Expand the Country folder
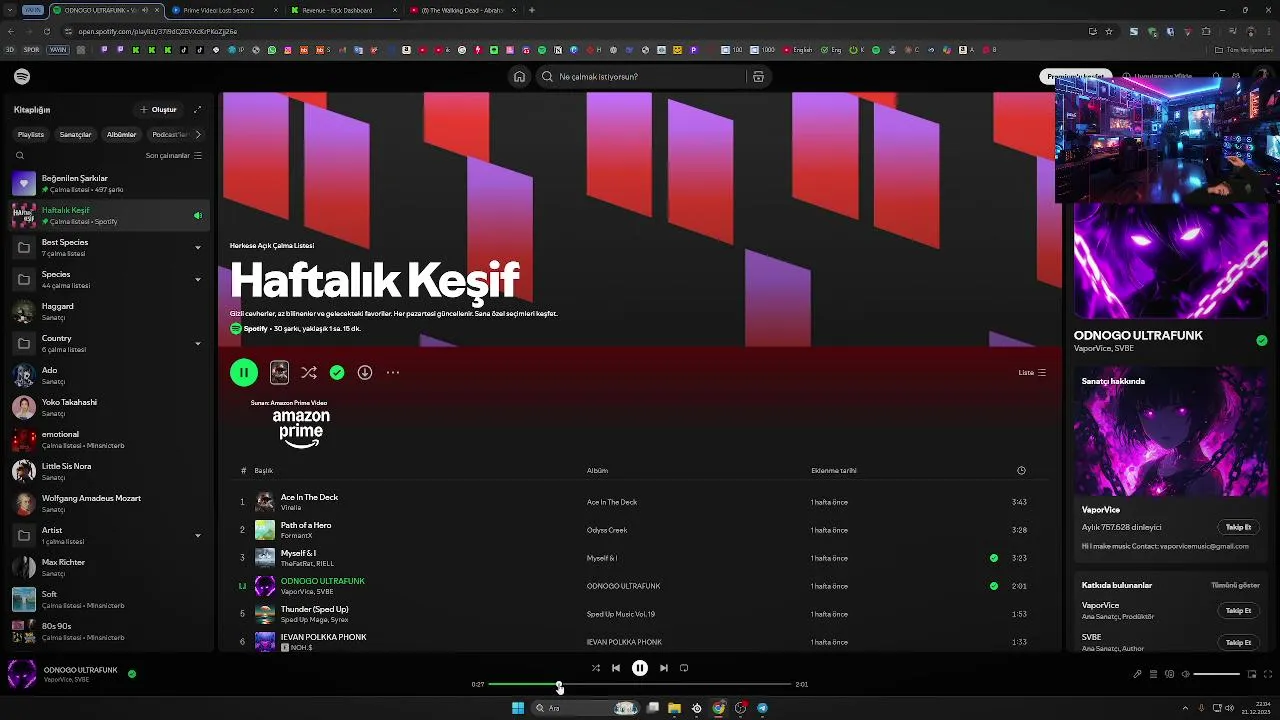The width and height of the screenshot is (1280, 720). 197,343
